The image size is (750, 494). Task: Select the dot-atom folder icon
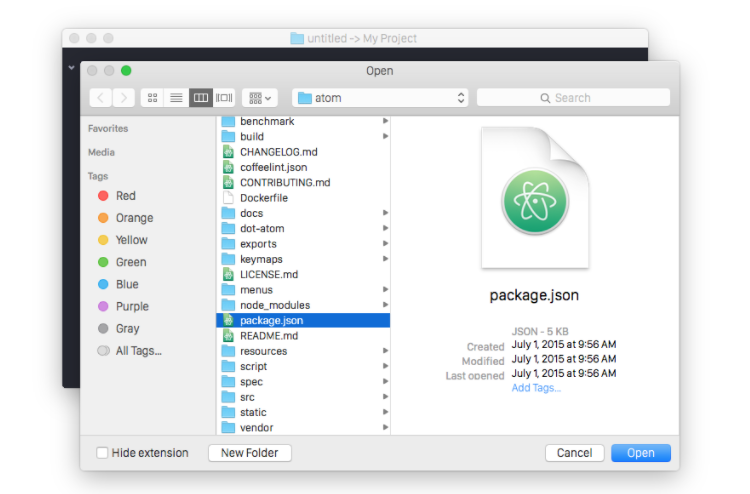pos(228,229)
